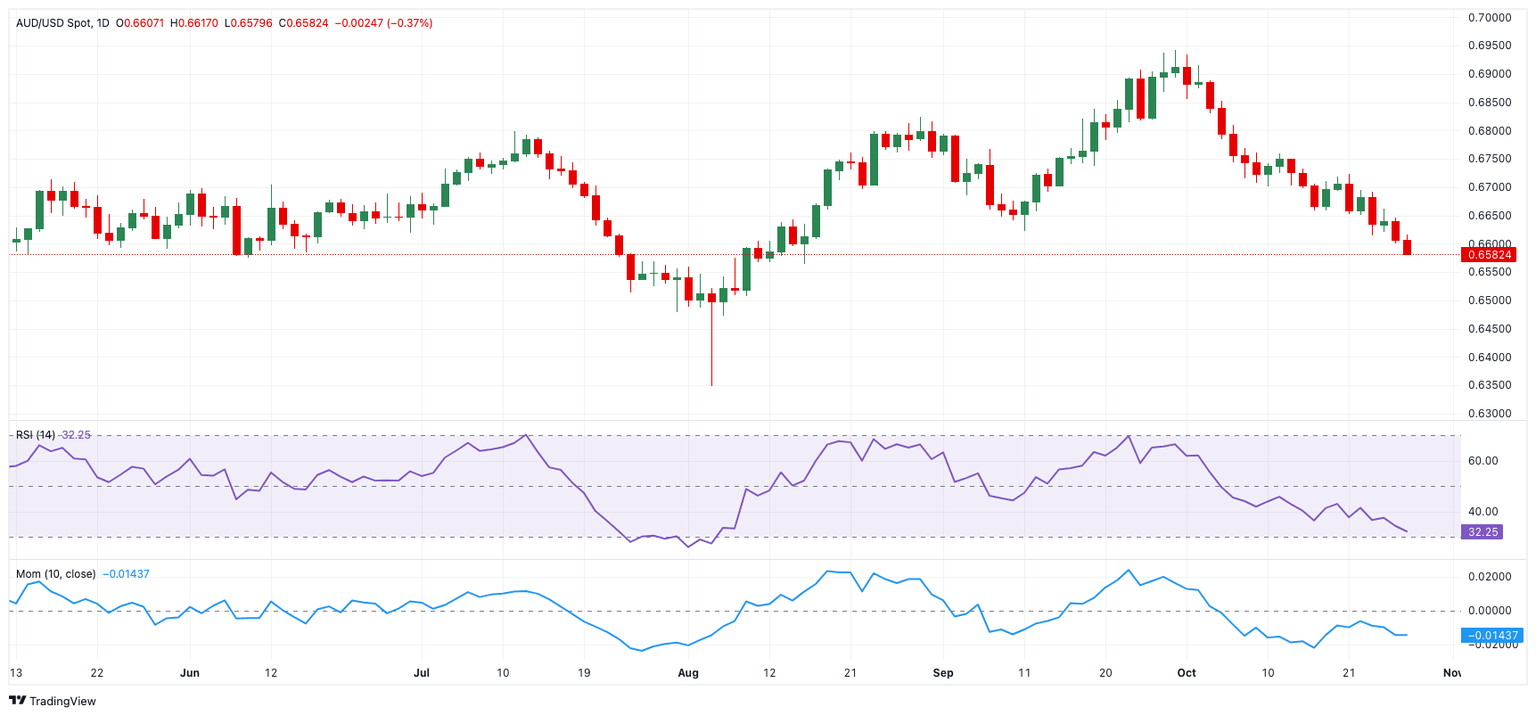Viewport: 1536px width, 716px height.
Task: Click the Nov label on the time axis
Action: pyautogui.click(x=1452, y=673)
